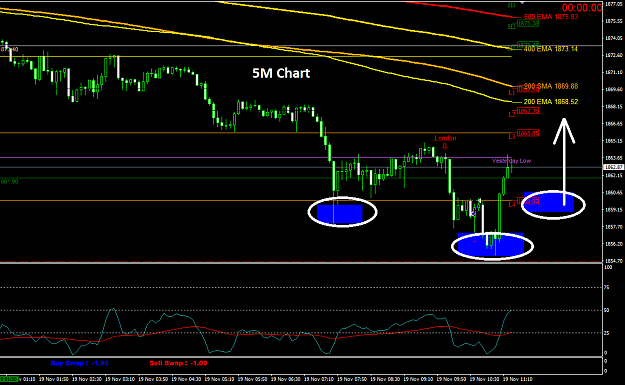Click 1872.60 on the price scale
Image resolution: width=625 pixels, height=385 pixels.
(x=614, y=55)
